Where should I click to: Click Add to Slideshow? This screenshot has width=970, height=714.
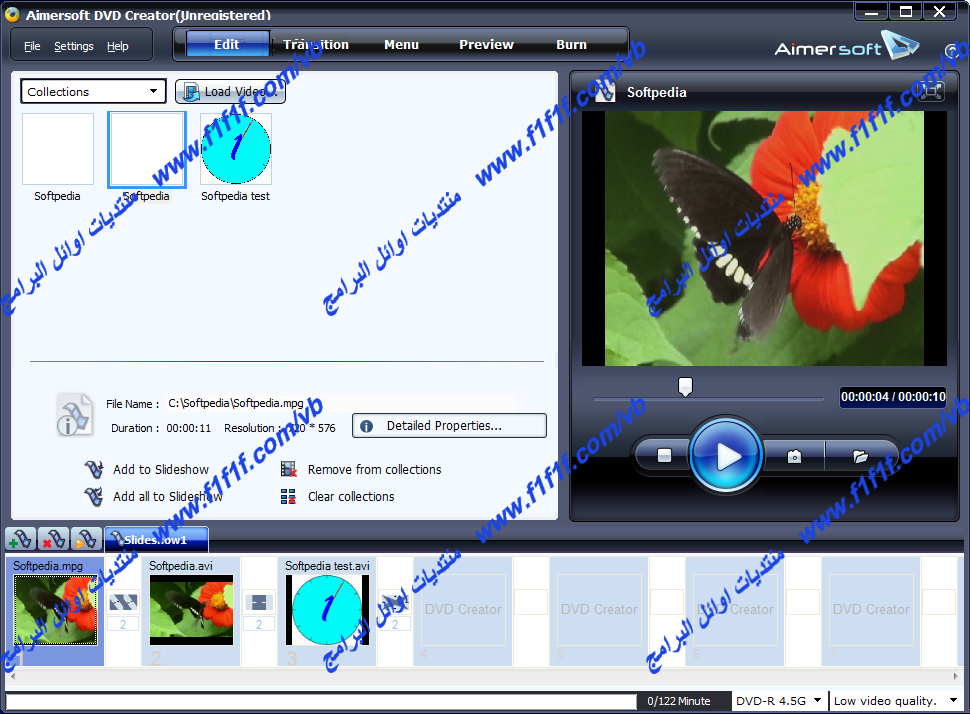[160, 469]
